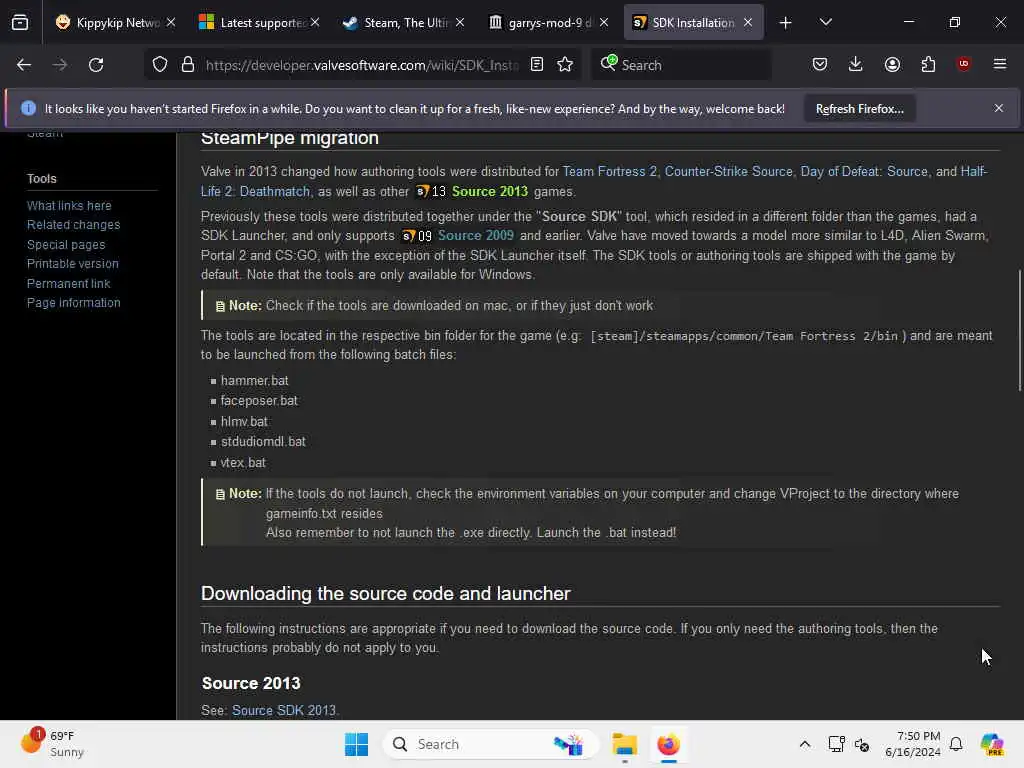Open the Firefox account icon
1024x768 pixels.
892,64
